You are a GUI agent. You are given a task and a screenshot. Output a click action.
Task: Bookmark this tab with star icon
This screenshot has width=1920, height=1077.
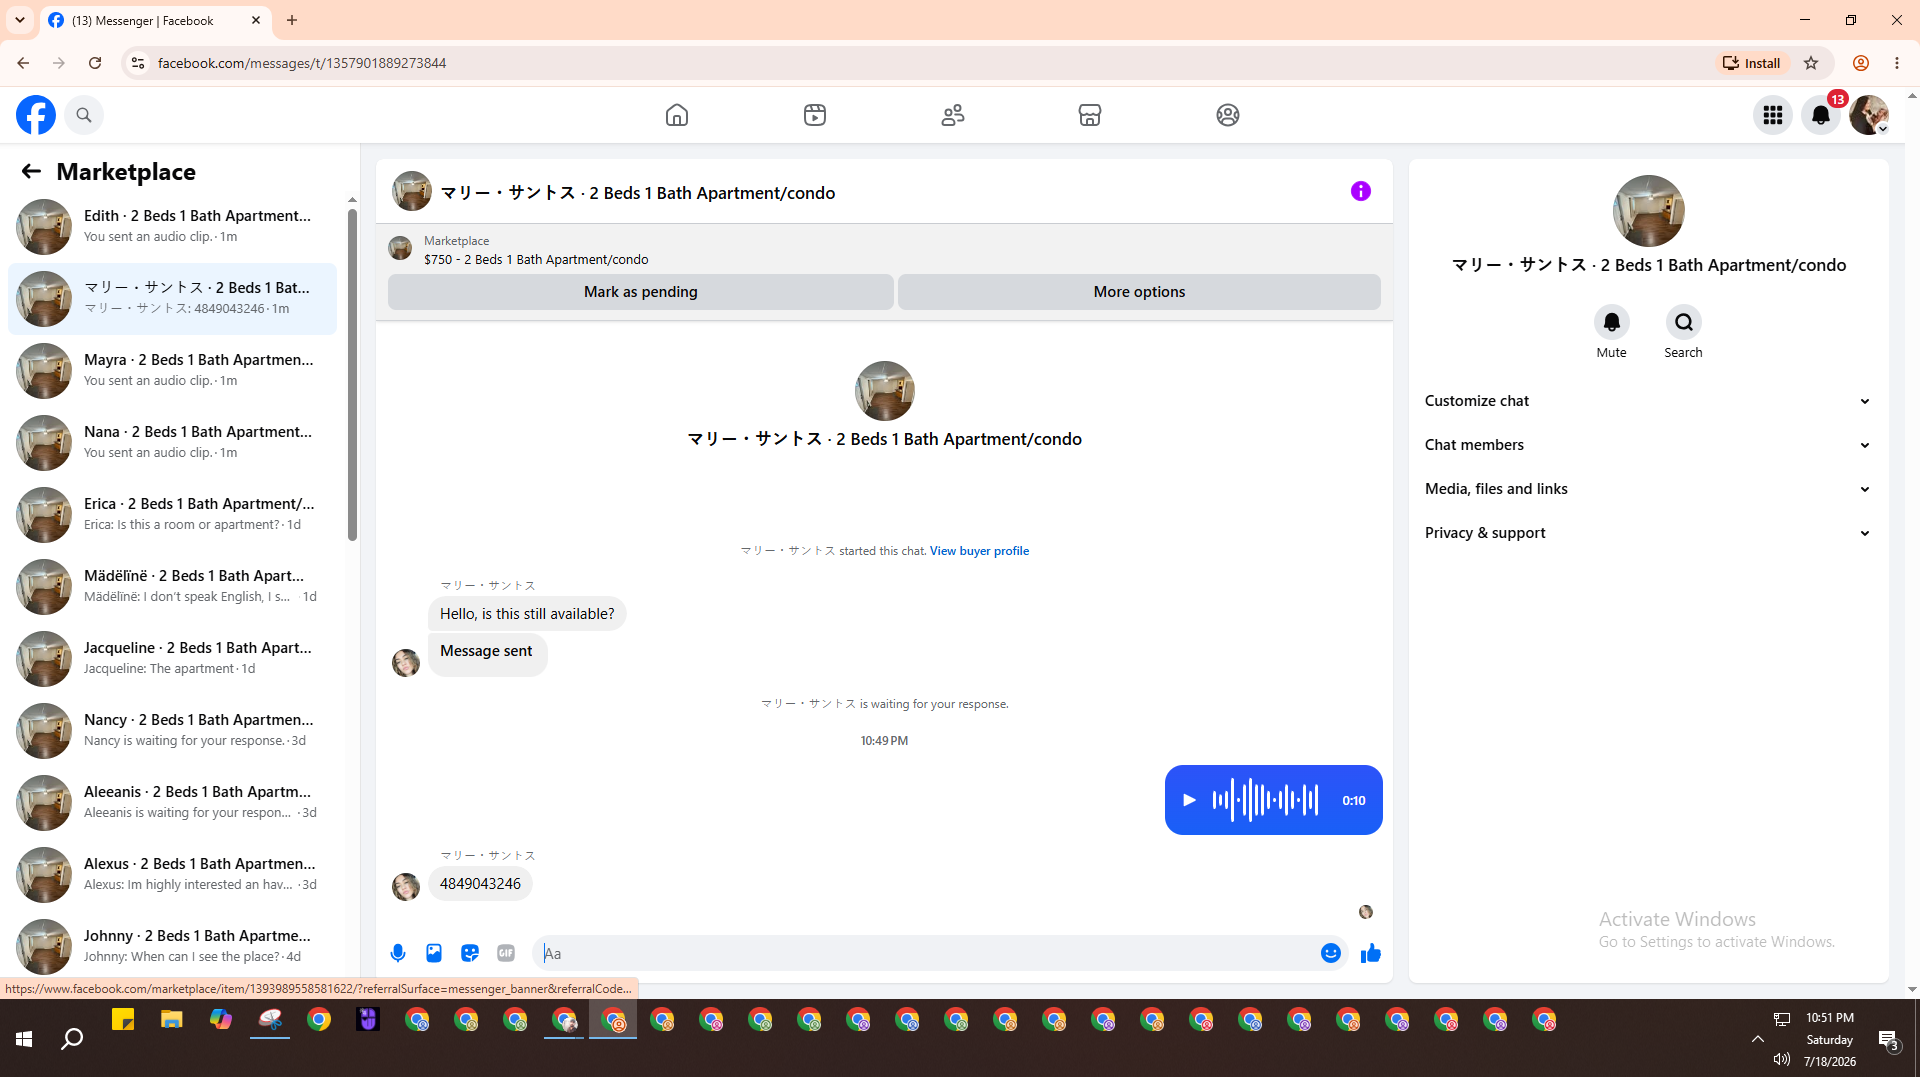pyautogui.click(x=1811, y=63)
